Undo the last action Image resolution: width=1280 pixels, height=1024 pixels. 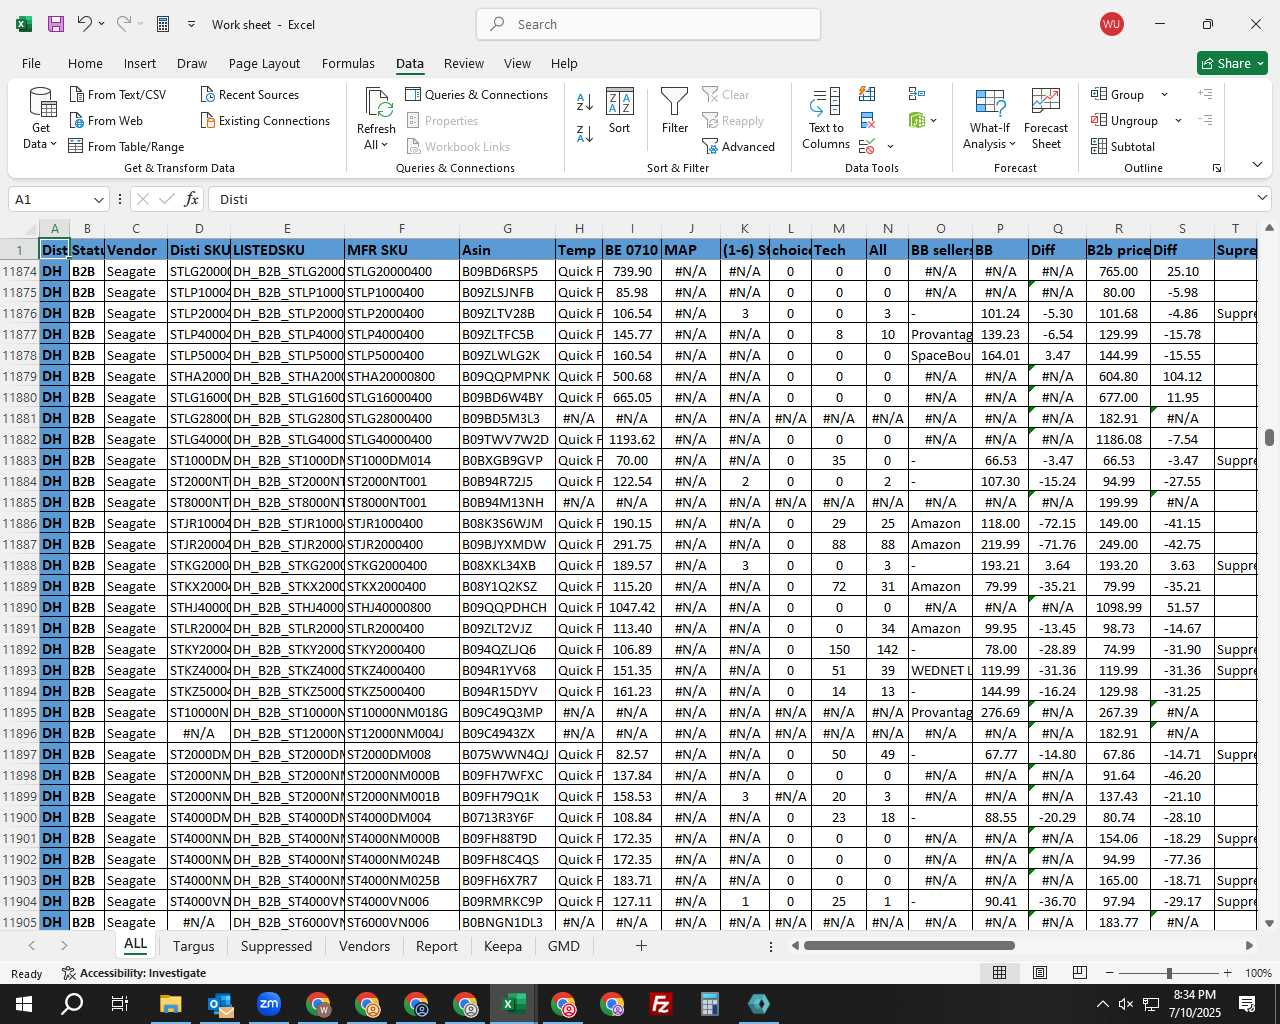(85, 24)
